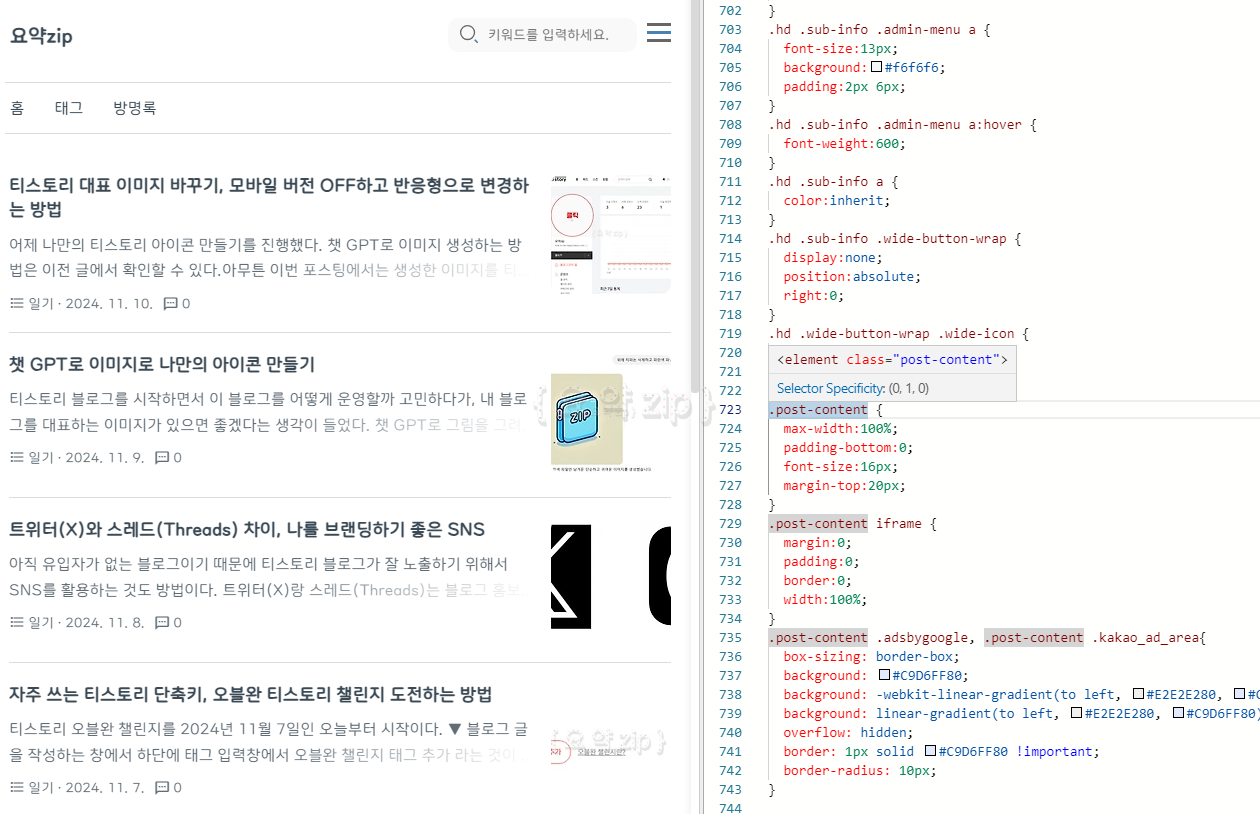This screenshot has width=1260, height=814.
Task: Click thumbnail of 티스토리 대표 이미지 post
Action: pos(611,233)
